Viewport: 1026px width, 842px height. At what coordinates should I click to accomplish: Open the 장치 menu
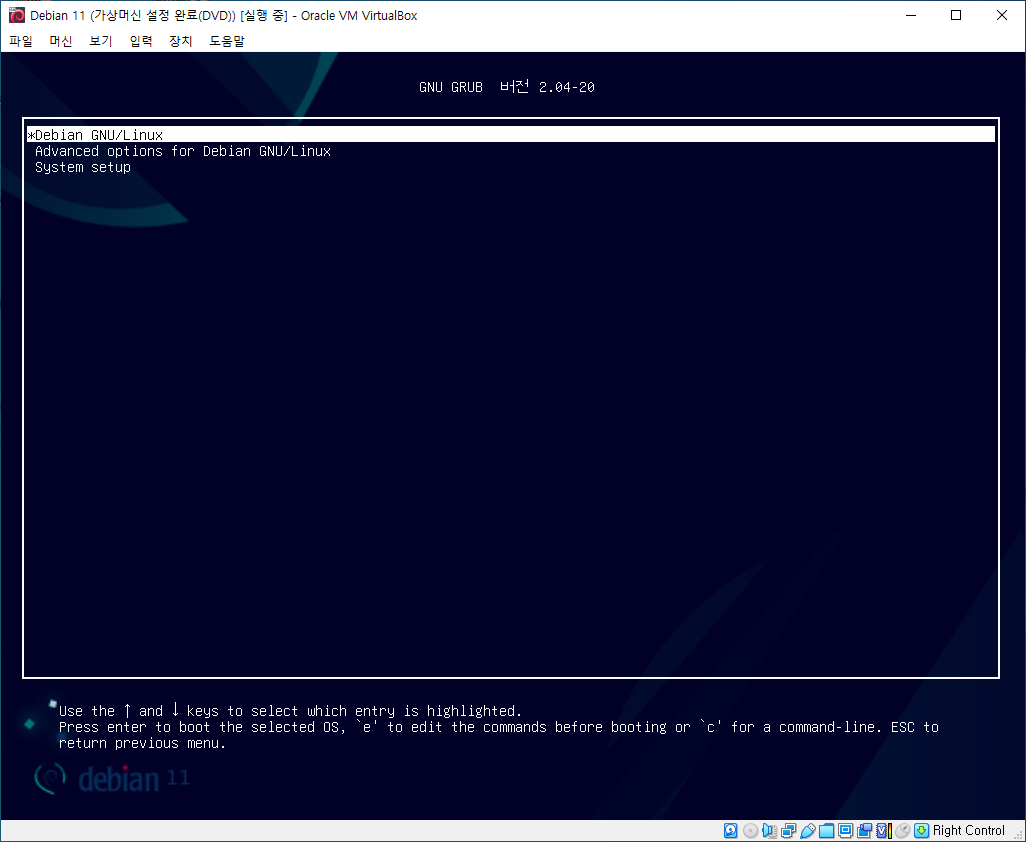click(x=181, y=41)
